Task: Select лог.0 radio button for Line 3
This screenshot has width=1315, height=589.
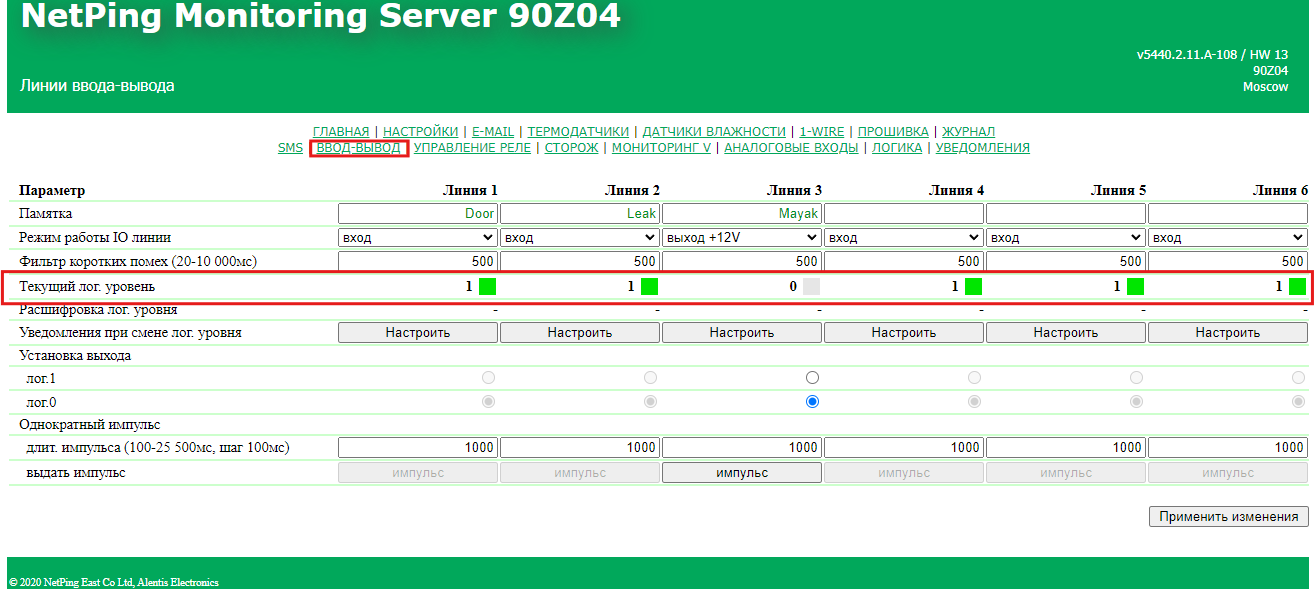Action: 812,402
